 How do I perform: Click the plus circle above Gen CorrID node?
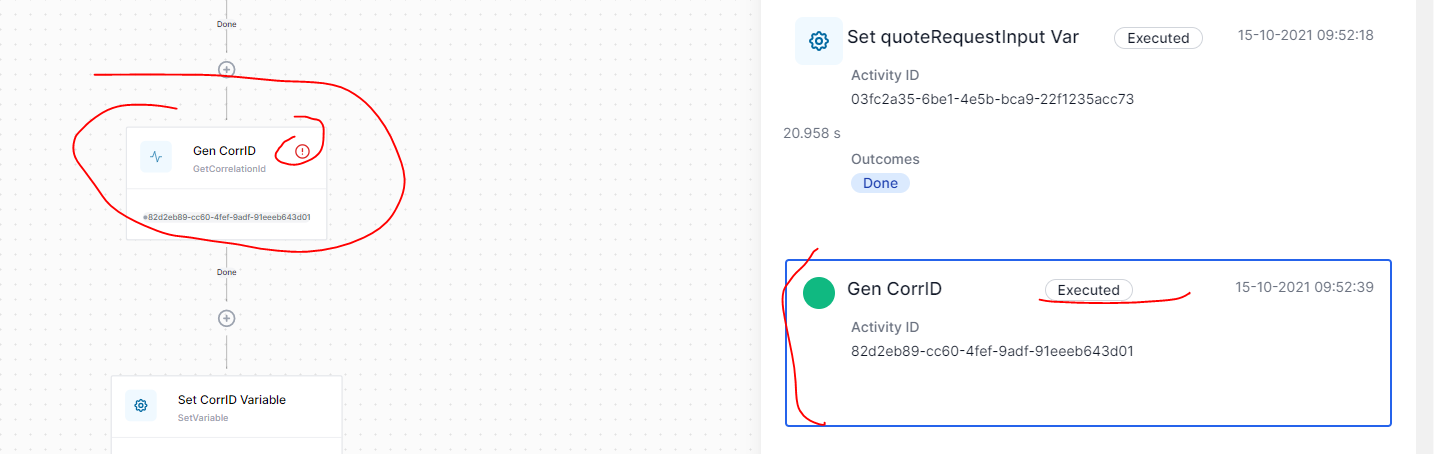pyautogui.click(x=227, y=69)
